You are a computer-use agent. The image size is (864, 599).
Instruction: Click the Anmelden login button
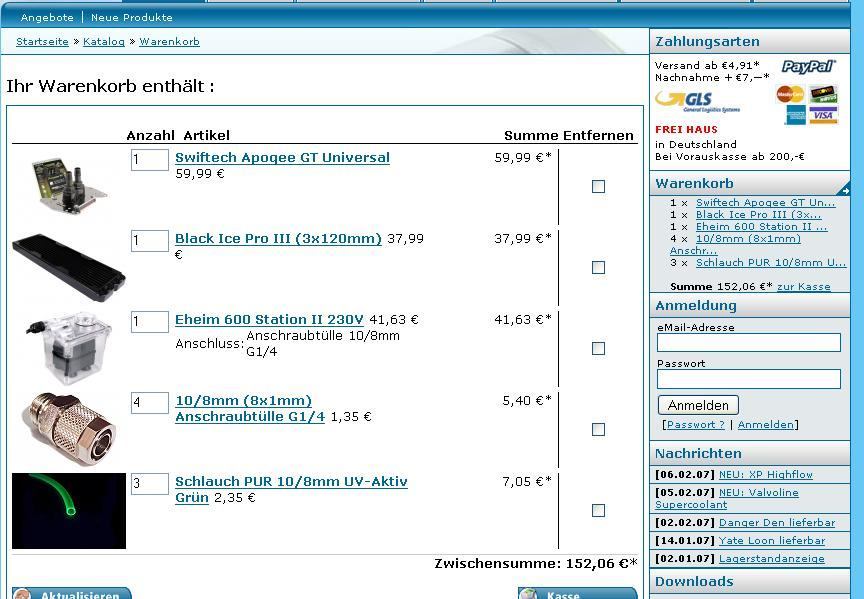[698, 406]
